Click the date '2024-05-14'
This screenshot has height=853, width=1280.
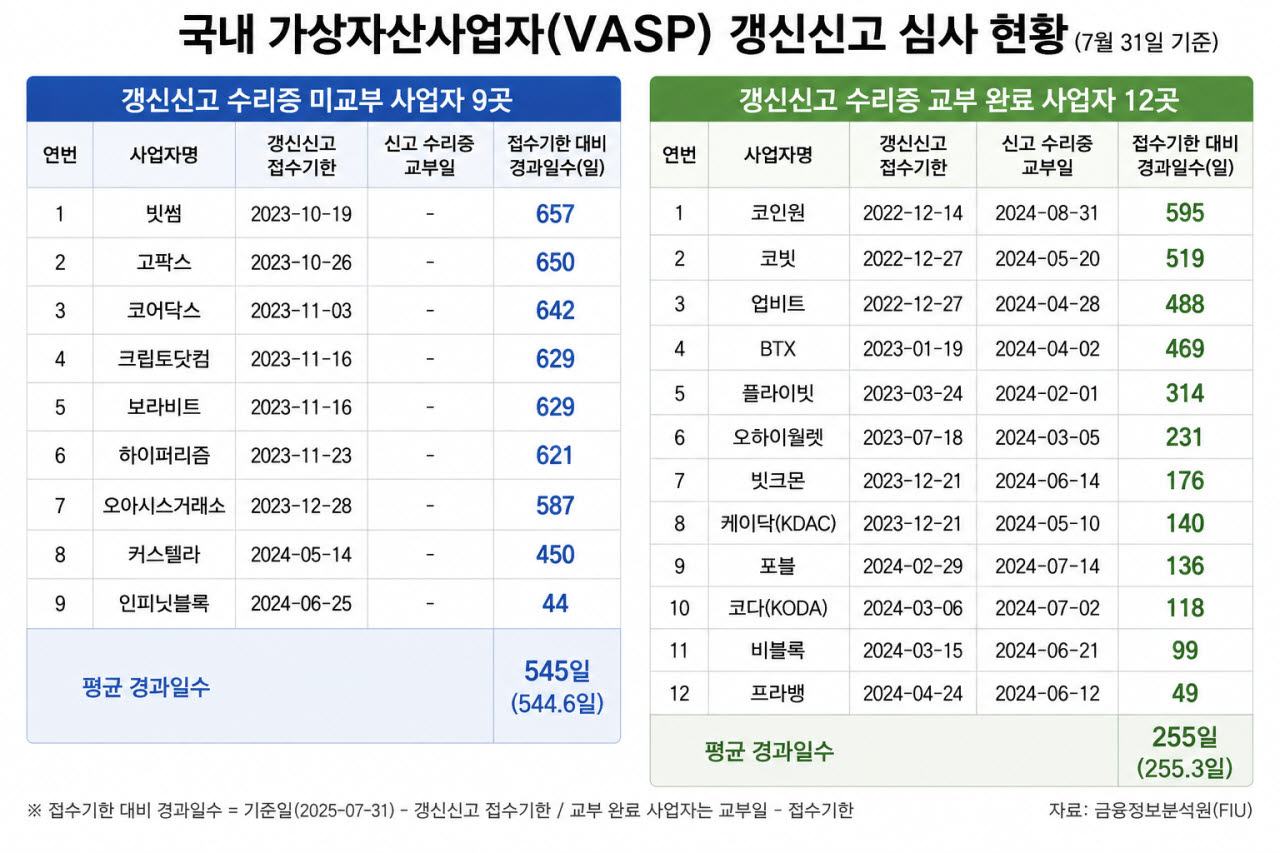tap(301, 554)
